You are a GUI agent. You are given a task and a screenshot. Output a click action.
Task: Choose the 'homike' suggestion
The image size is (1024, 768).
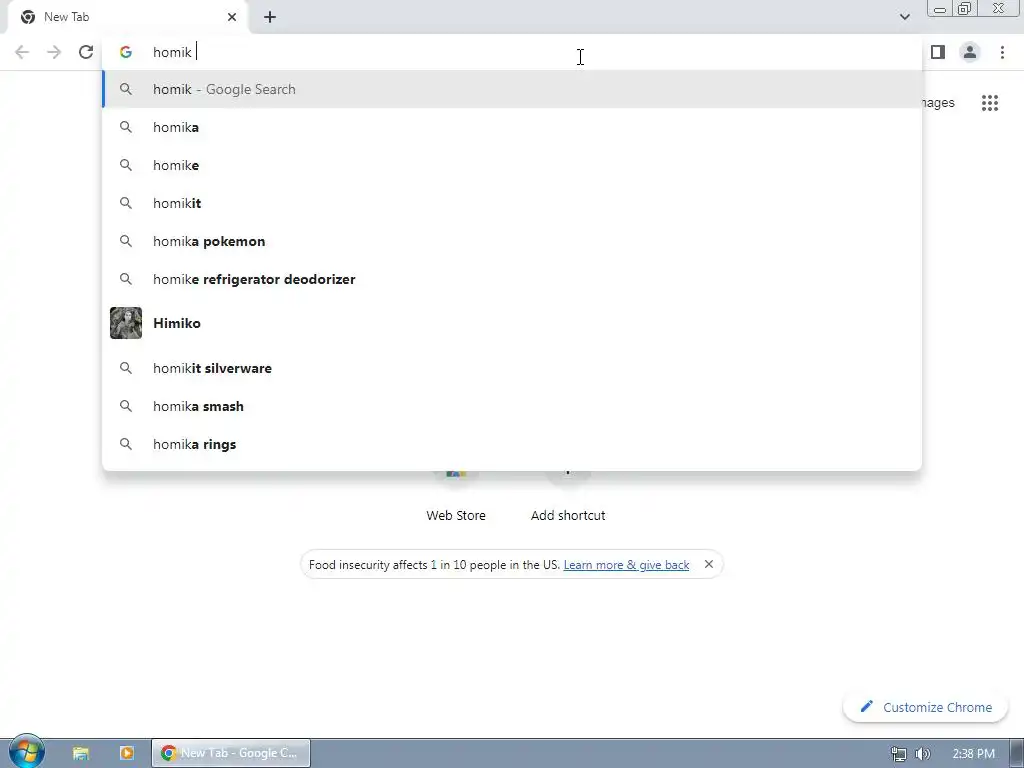coord(512,165)
